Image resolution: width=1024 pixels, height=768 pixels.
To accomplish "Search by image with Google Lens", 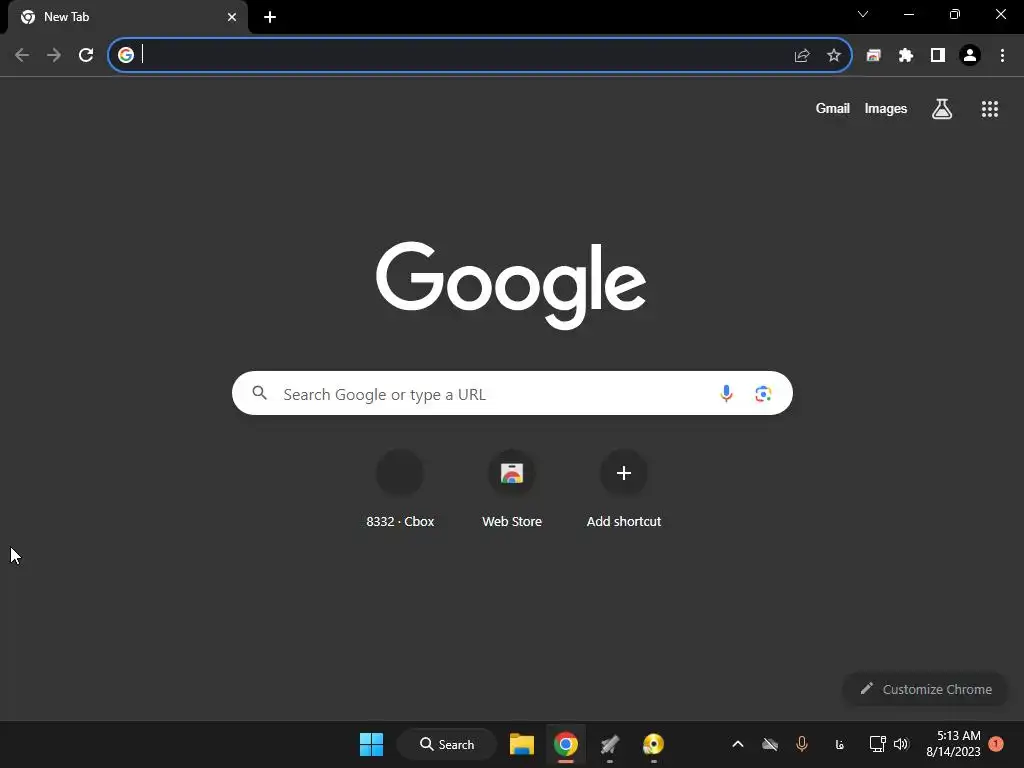I will point(763,394).
